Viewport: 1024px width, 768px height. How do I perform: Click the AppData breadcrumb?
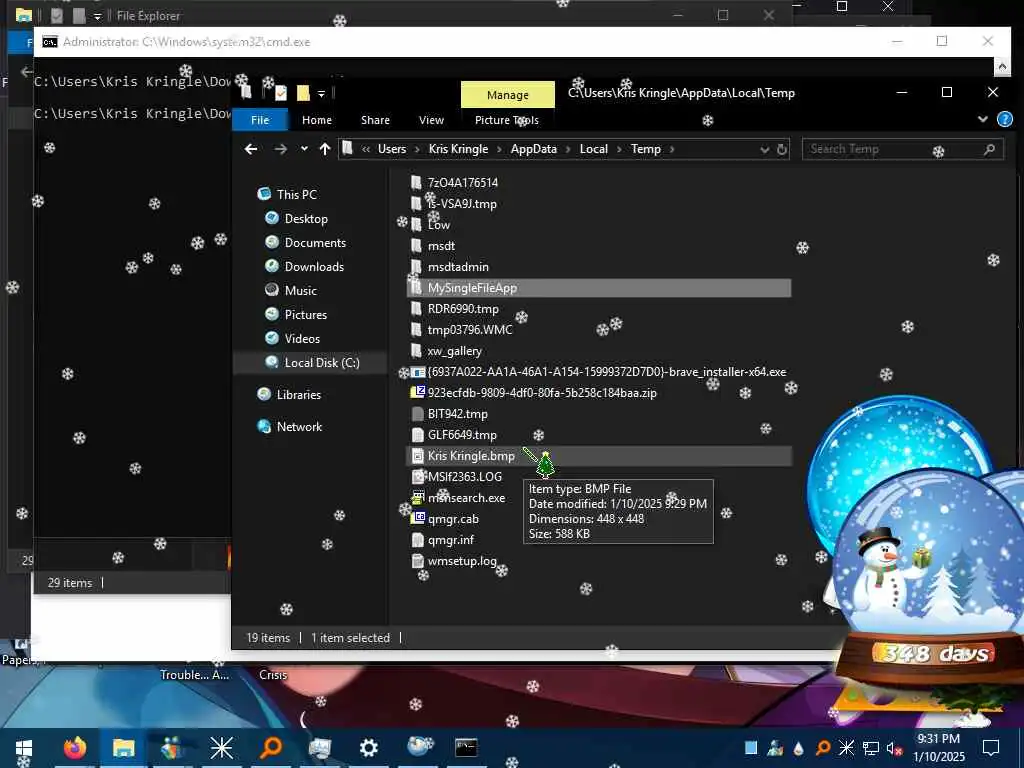click(x=534, y=149)
